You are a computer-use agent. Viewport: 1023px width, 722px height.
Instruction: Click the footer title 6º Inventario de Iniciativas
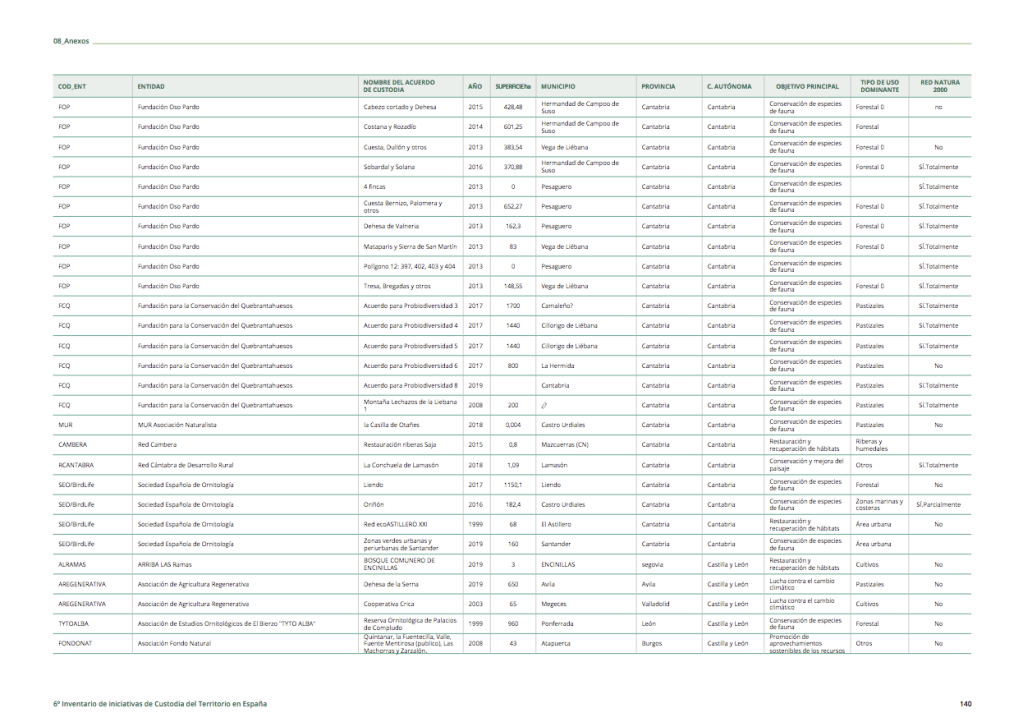tap(160, 704)
